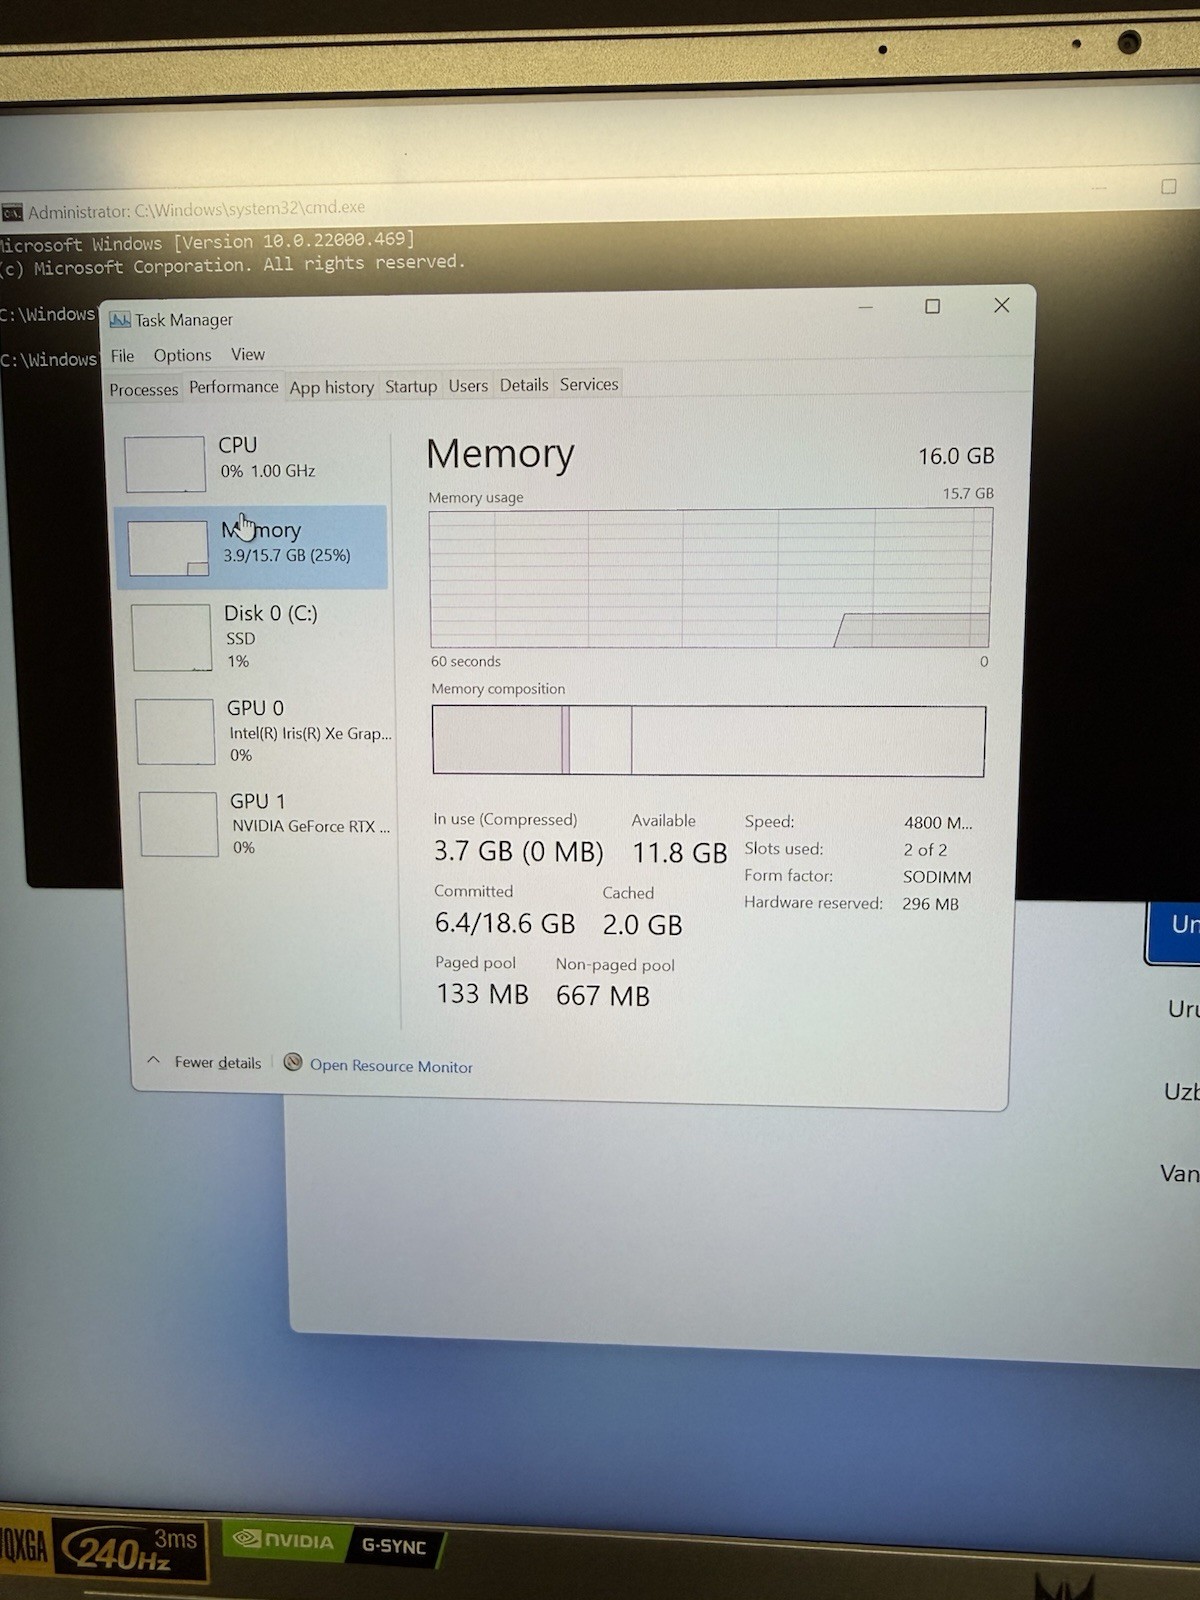Open the Startup tab
Viewport: 1200px width, 1600px height.
pyautogui.click(x=411, y=386)
